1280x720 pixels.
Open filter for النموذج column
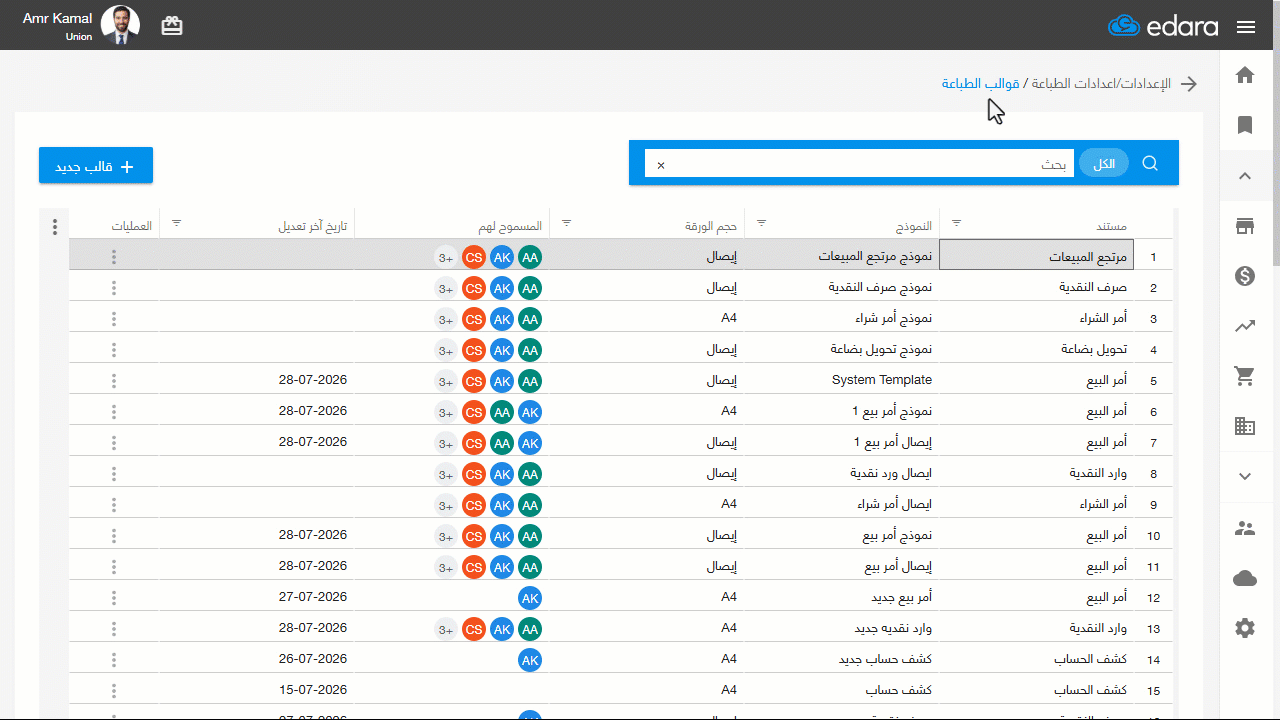tap(762, 223)
